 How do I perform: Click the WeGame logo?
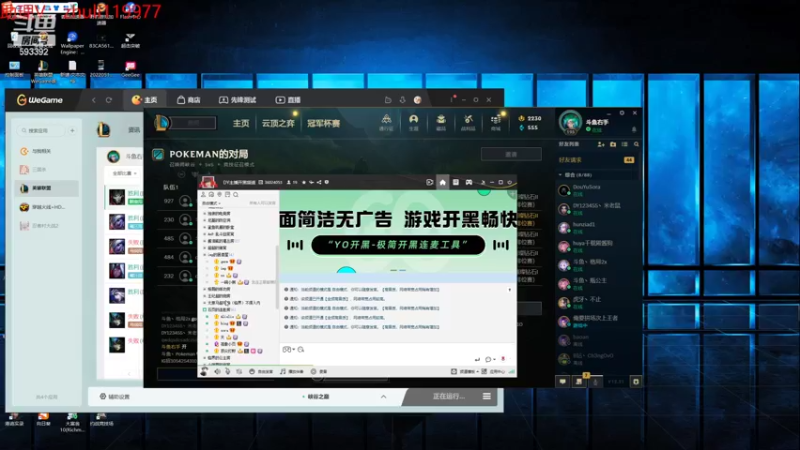tap(40, 100)
